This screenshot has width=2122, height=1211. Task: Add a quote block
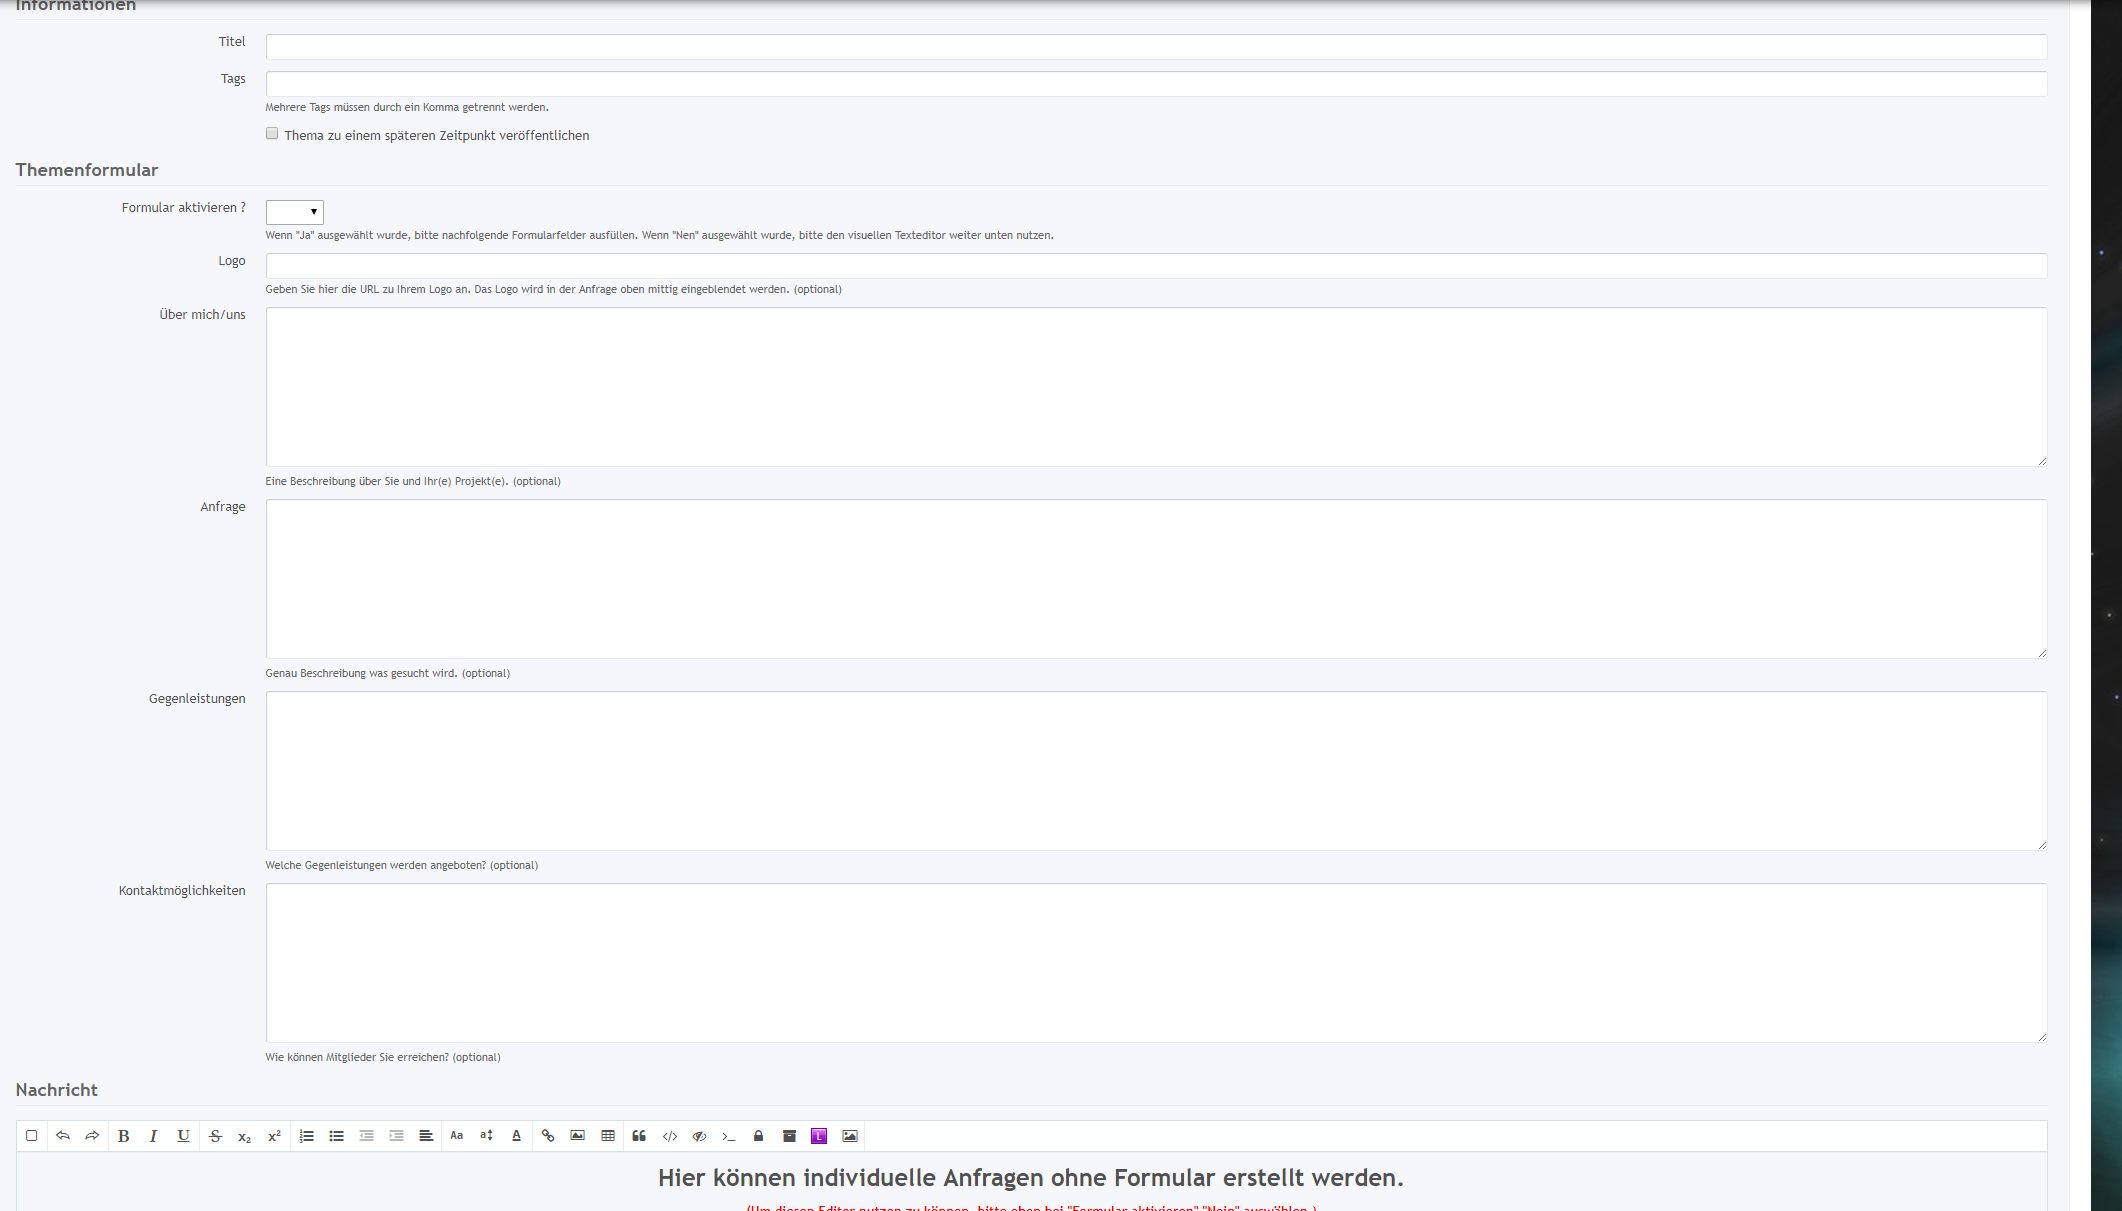pyautogui.click(x=639, y=1136)
